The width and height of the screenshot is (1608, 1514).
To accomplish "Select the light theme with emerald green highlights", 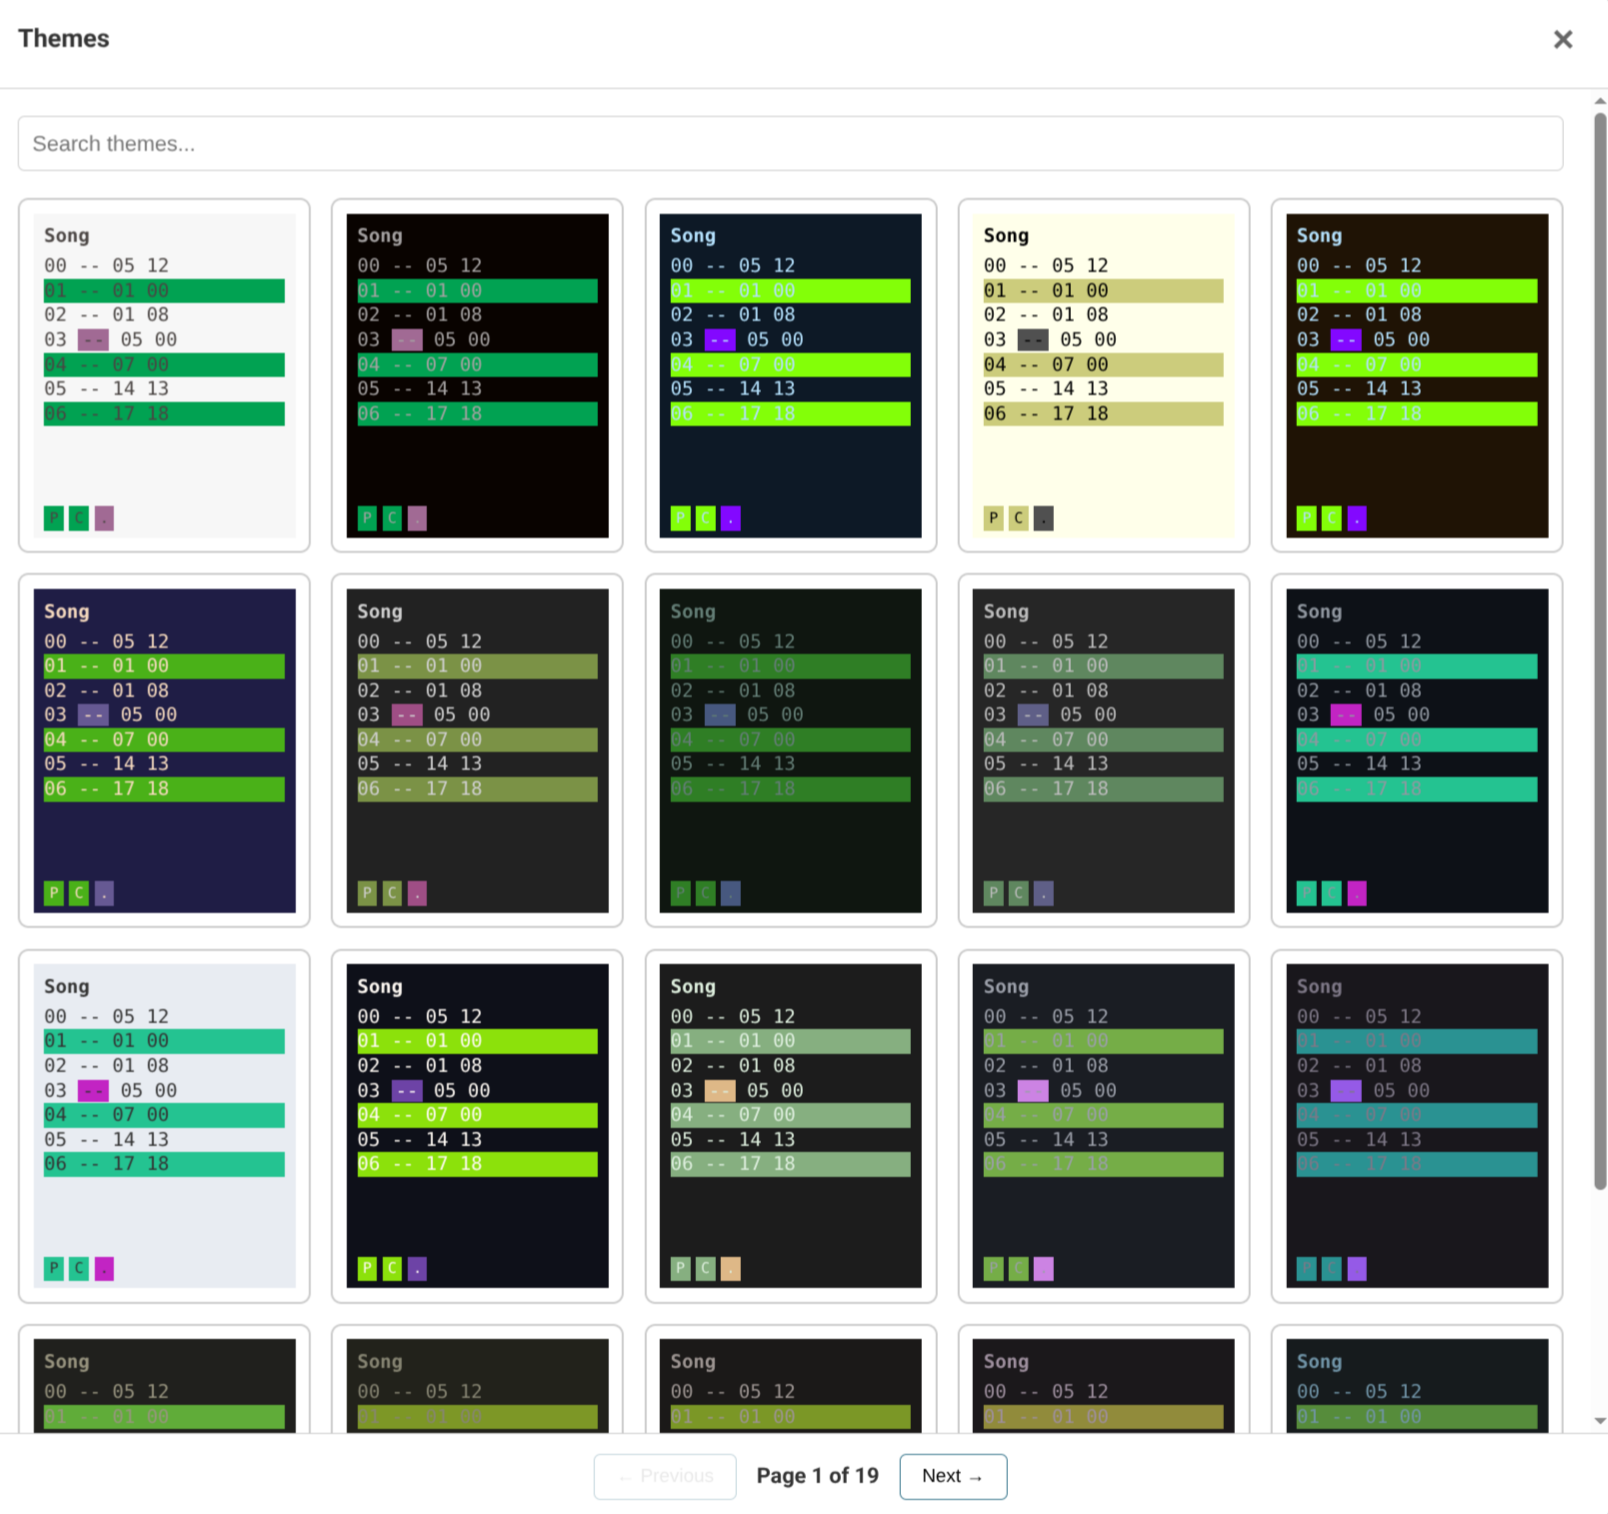I will pos(163,375).
